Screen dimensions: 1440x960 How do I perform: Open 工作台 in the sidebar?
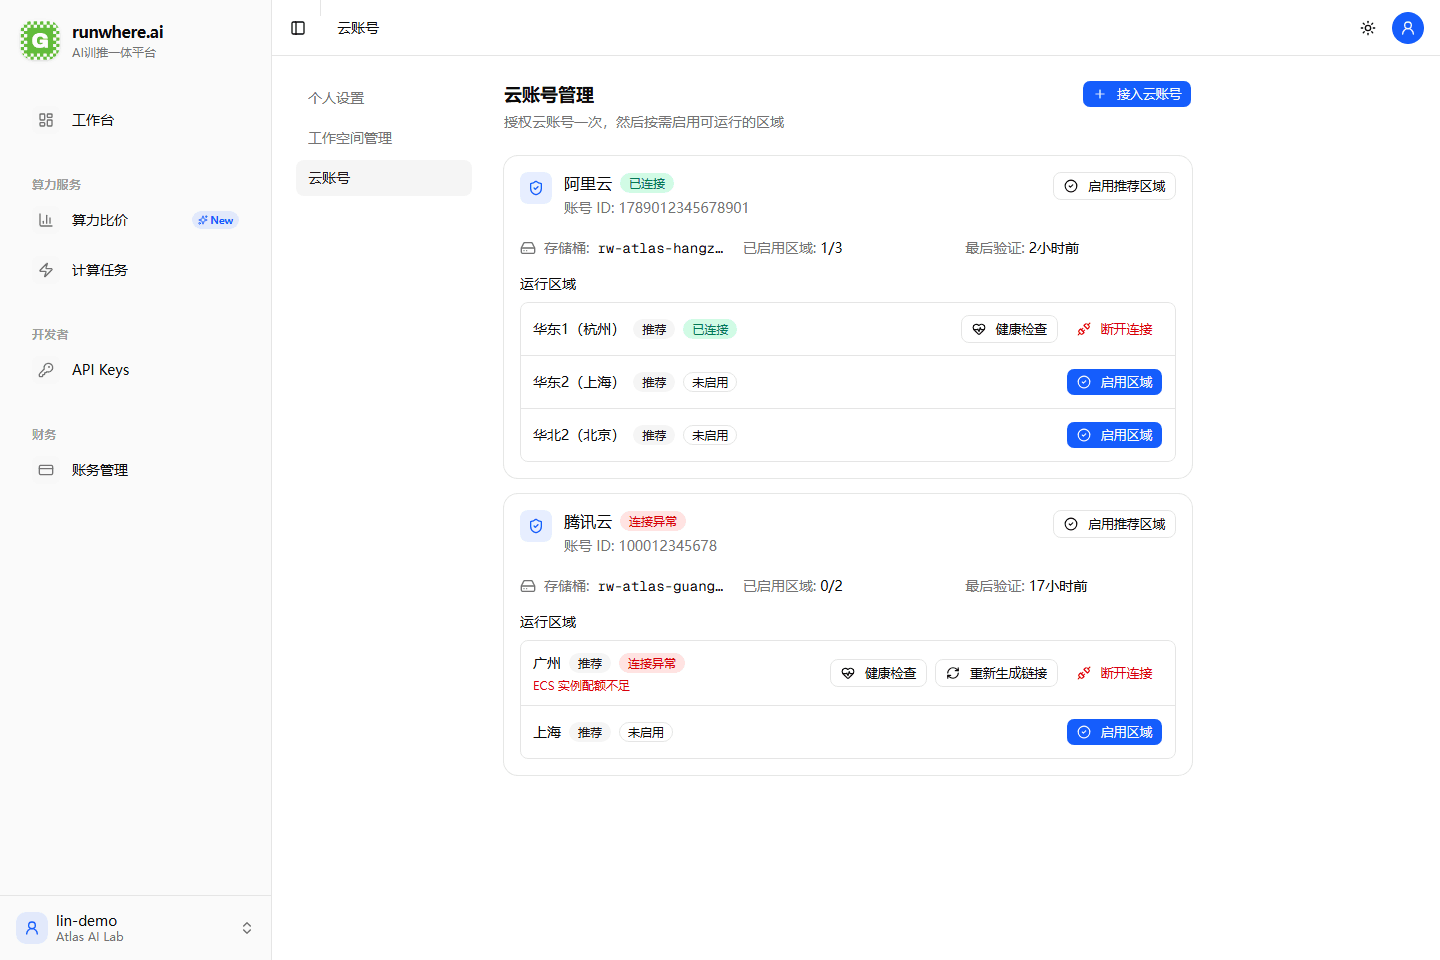tap(135, 120)
